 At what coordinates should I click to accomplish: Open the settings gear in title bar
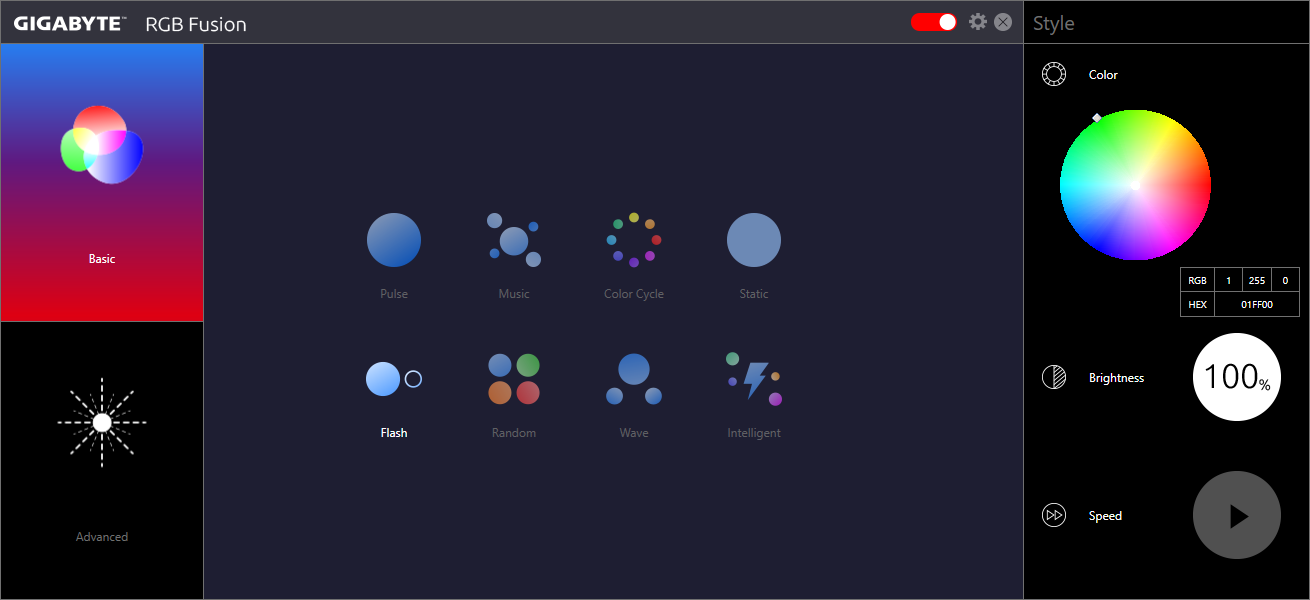click(978, 21)
